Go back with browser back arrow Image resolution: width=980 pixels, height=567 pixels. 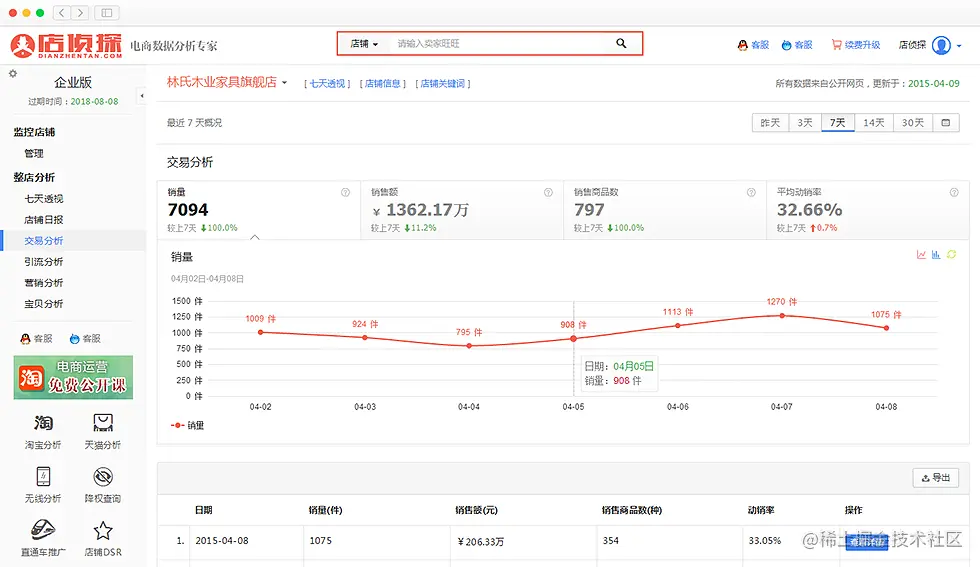point(62,13)
